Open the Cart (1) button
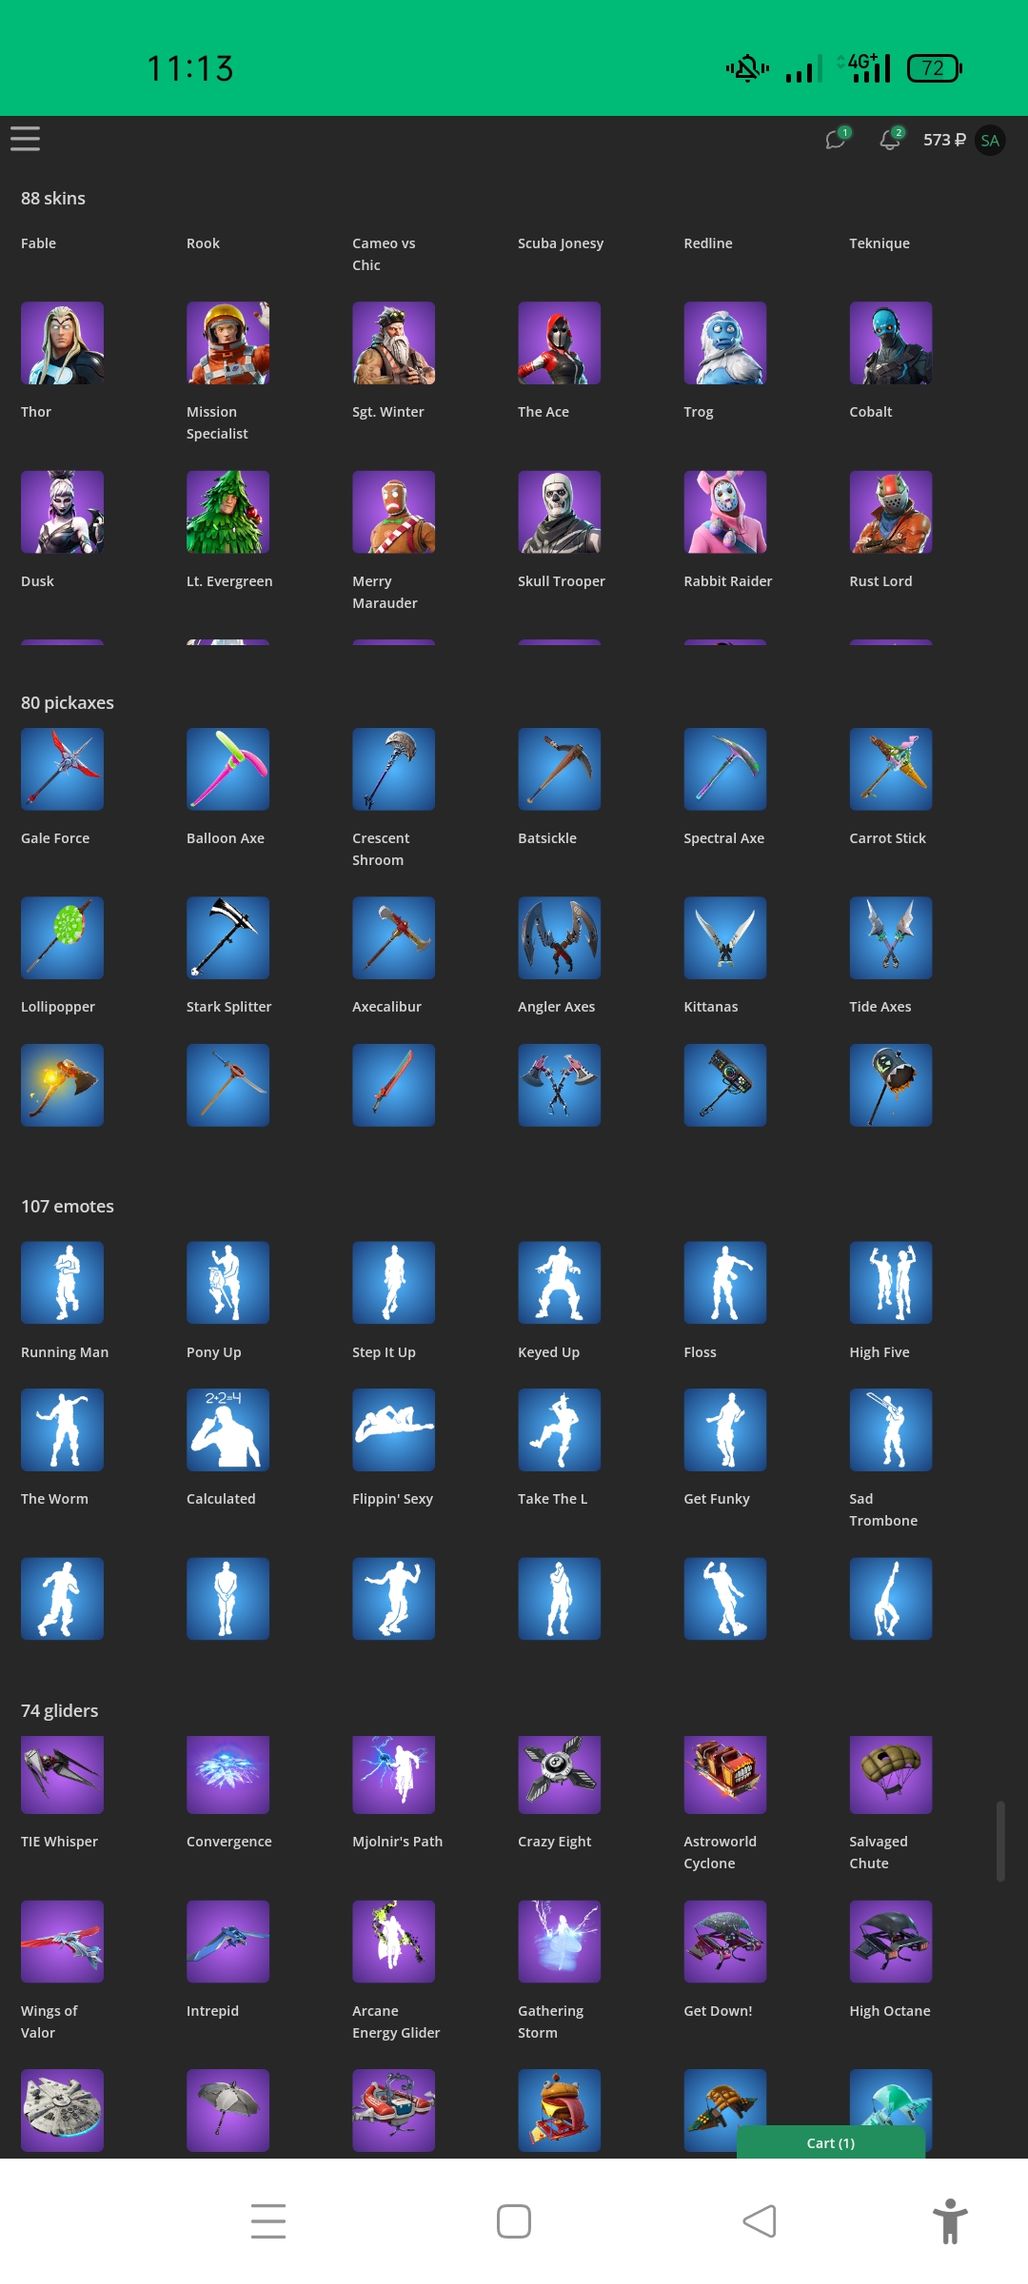The image size is (1028, 2284). click(831, 2143)
